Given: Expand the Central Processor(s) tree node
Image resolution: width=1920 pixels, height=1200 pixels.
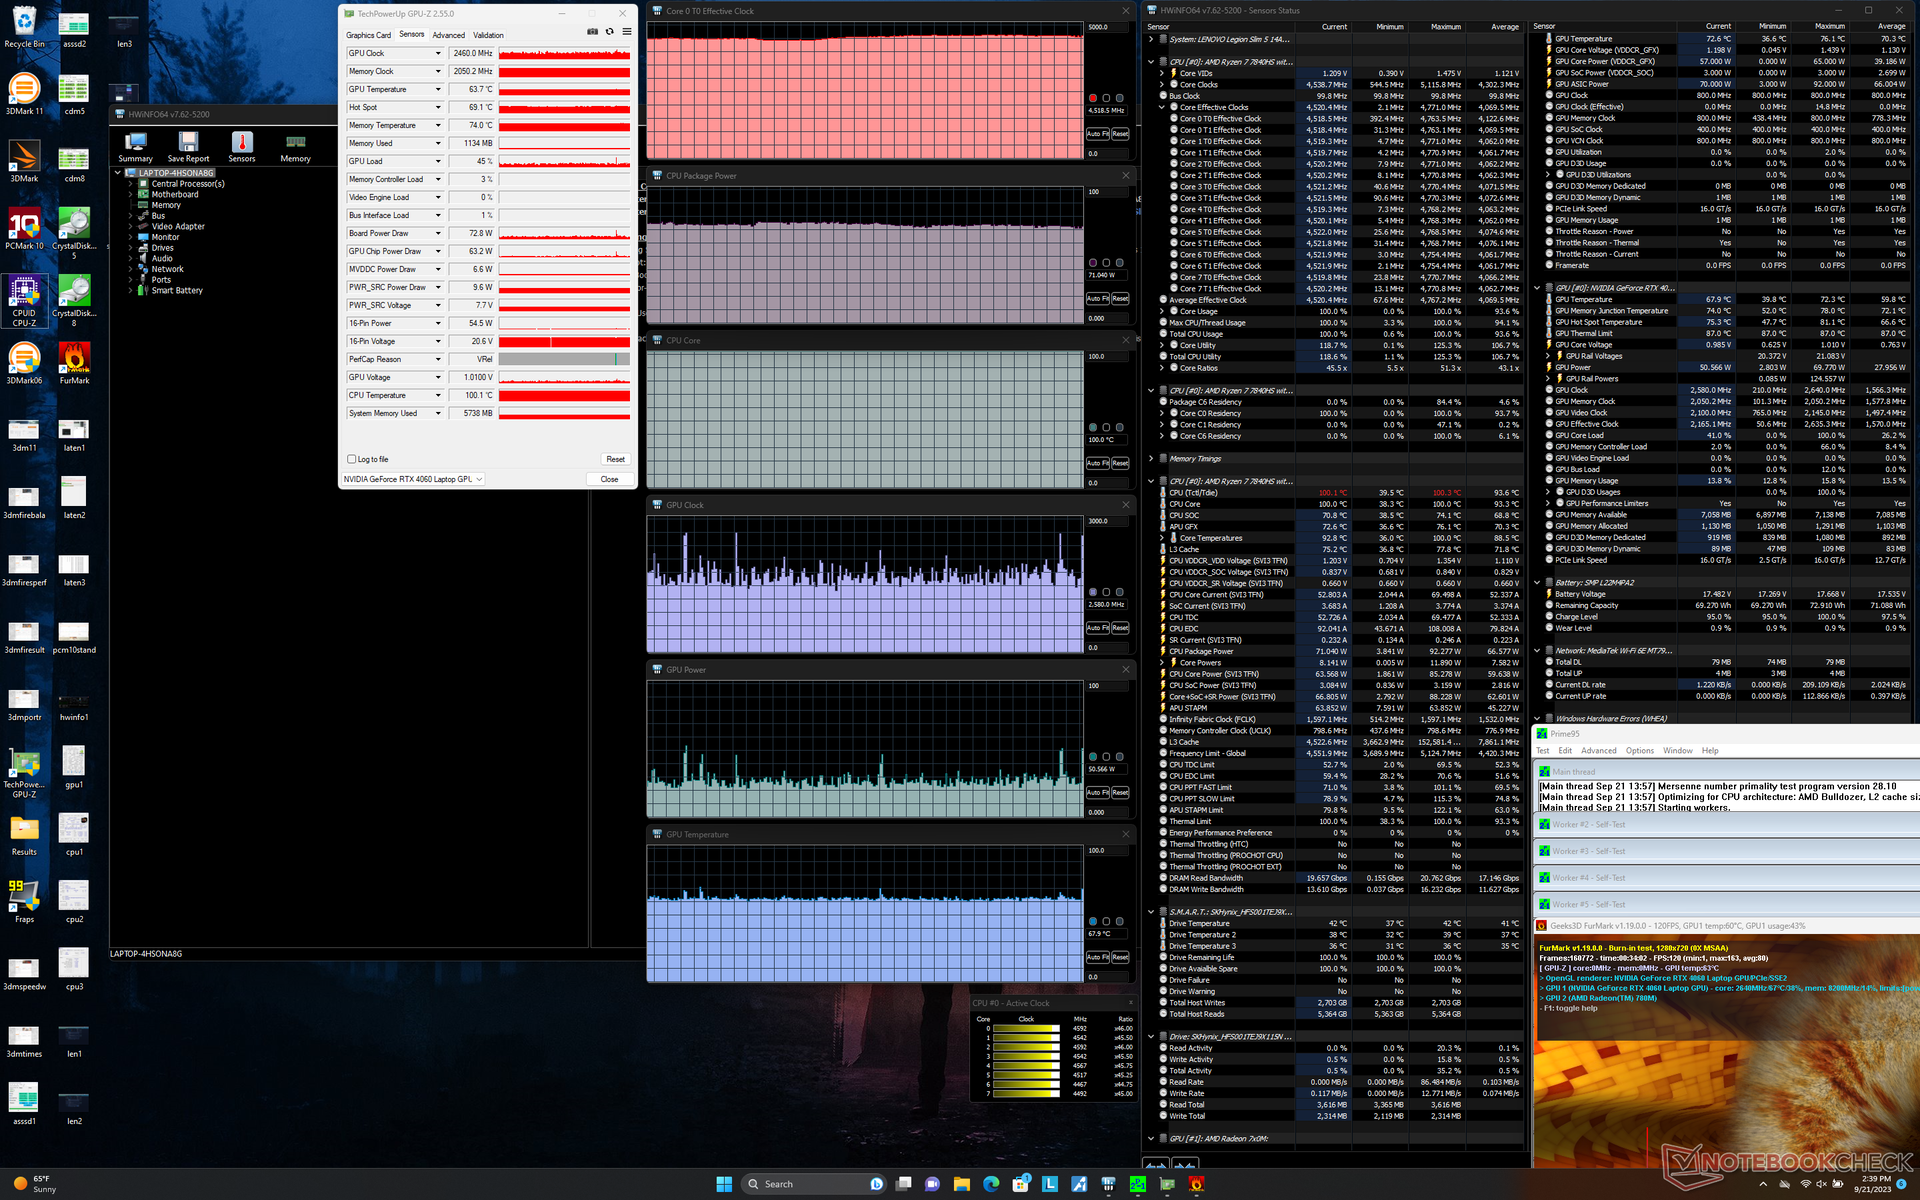Looking at the screenshot, I should [131, 184].
